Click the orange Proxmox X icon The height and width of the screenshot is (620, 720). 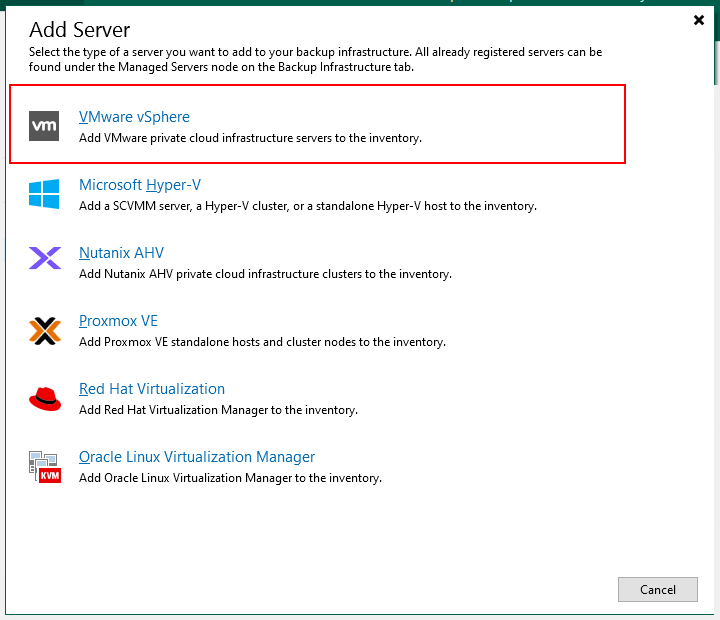tap(45, 331)
